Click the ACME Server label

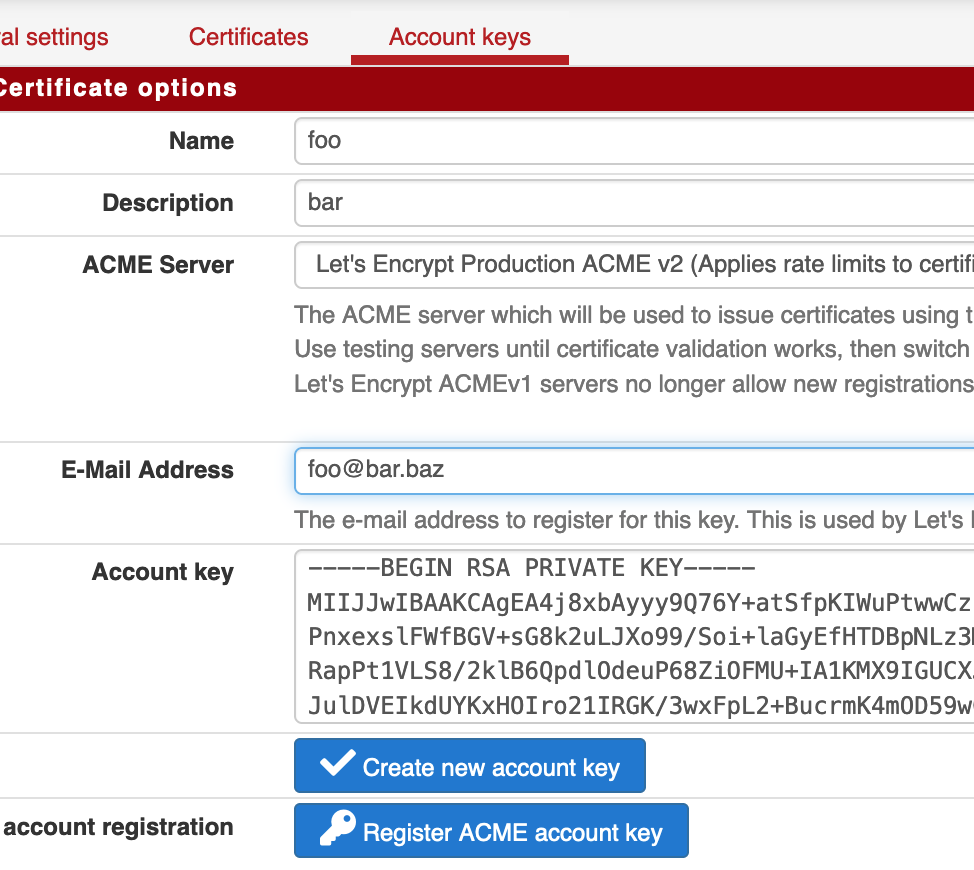click(x=158, y=265)
